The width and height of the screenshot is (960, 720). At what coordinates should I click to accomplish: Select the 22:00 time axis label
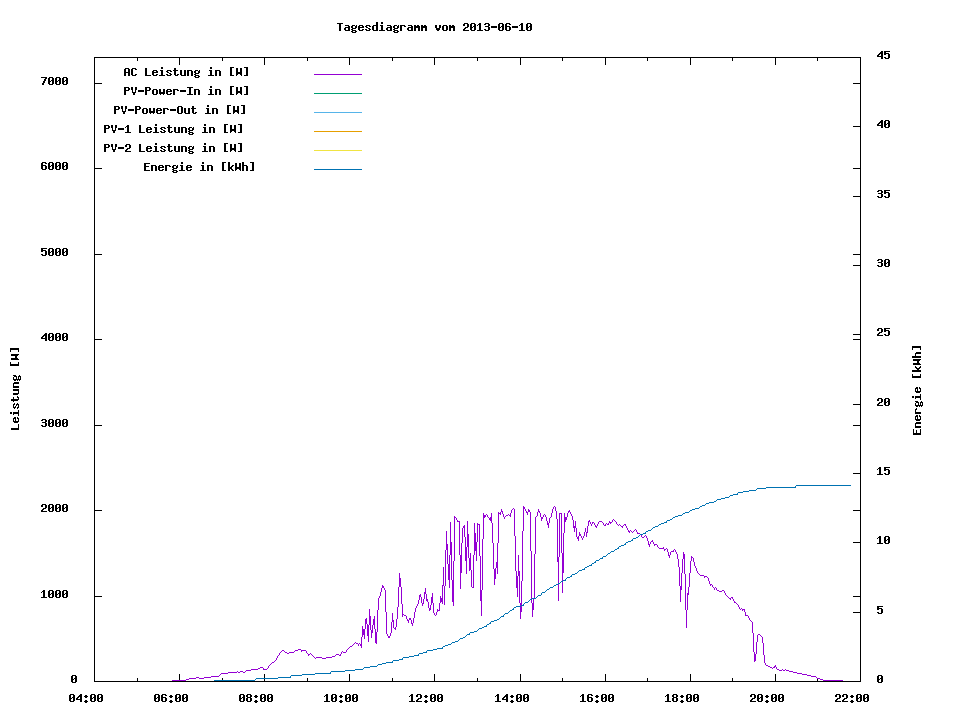tap(850, 698)
